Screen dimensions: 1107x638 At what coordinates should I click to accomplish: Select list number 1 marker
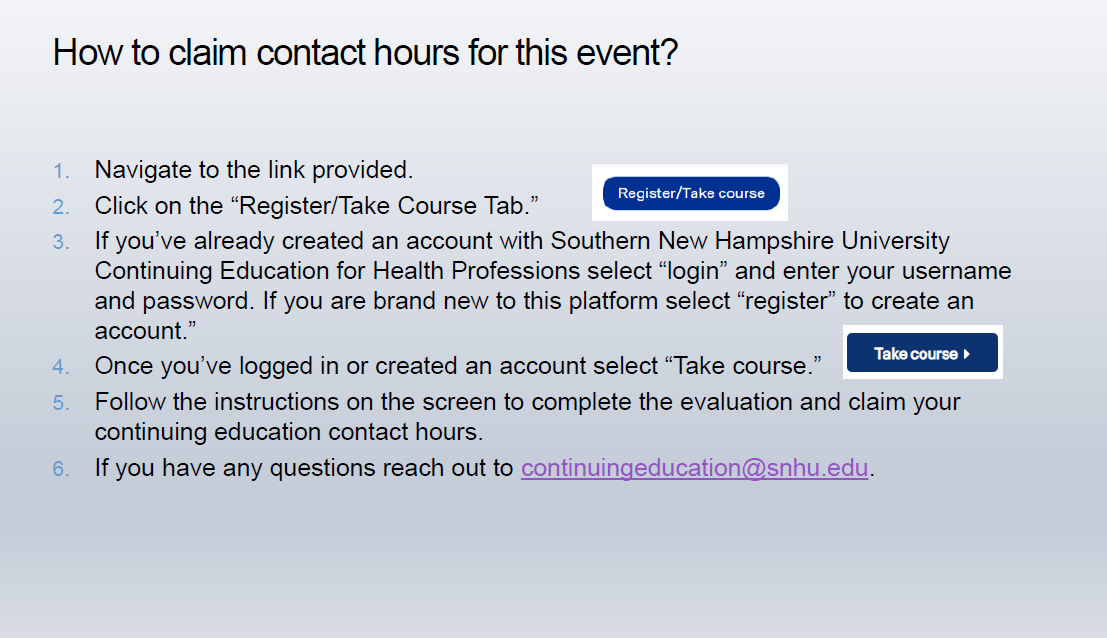(x=62, y=171)
